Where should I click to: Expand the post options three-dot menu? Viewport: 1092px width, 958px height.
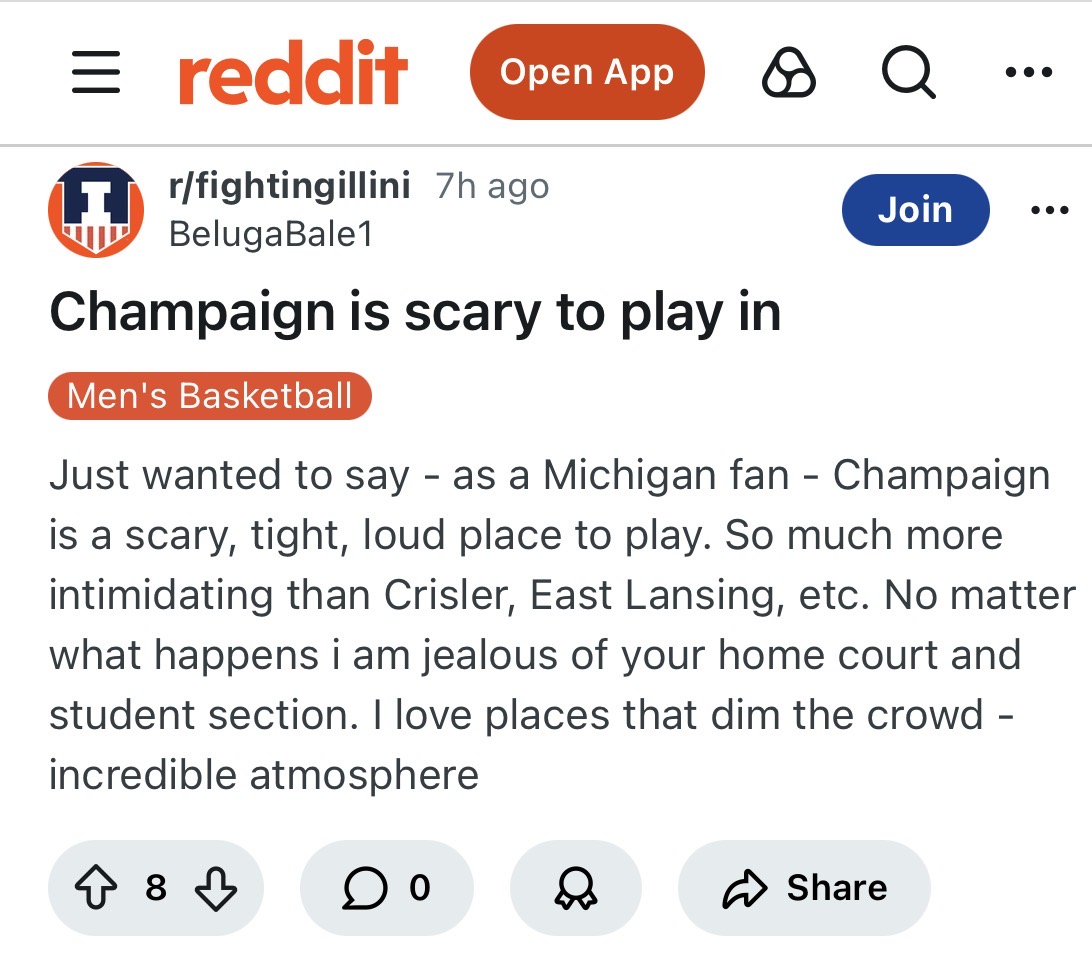[x=1049, y=210]
